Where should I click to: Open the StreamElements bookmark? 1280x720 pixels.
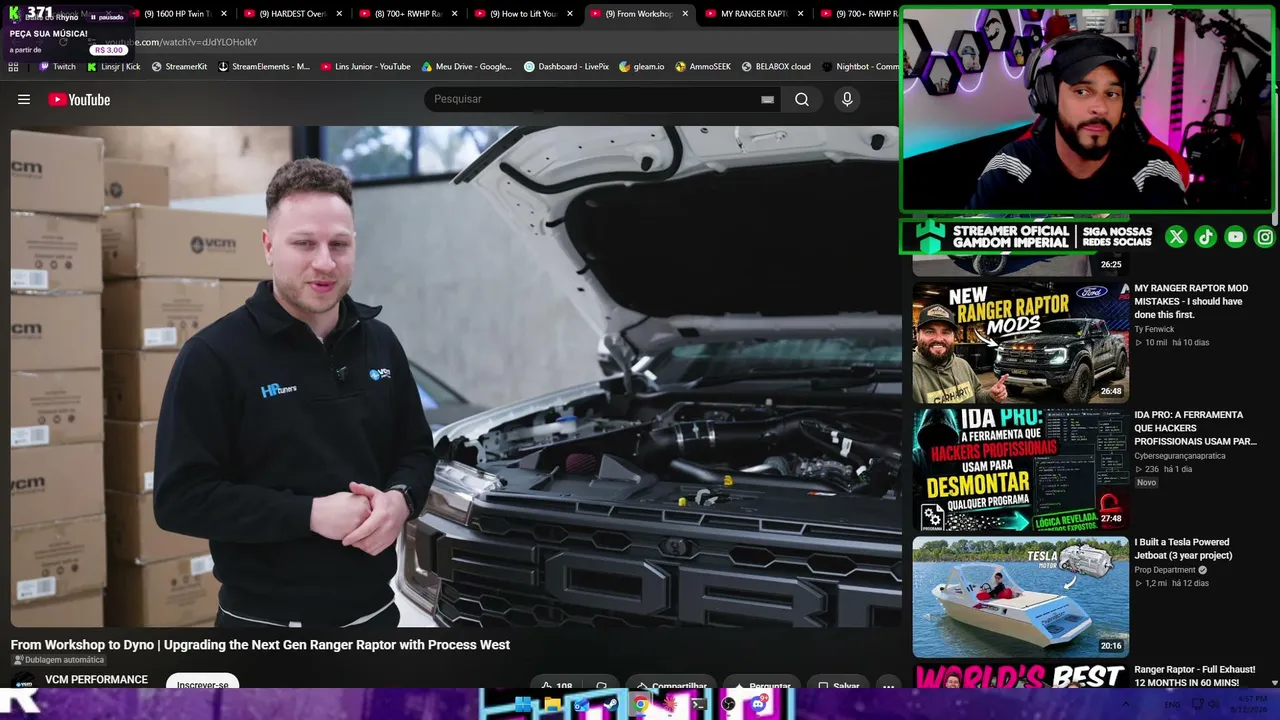tap(264, 67)
